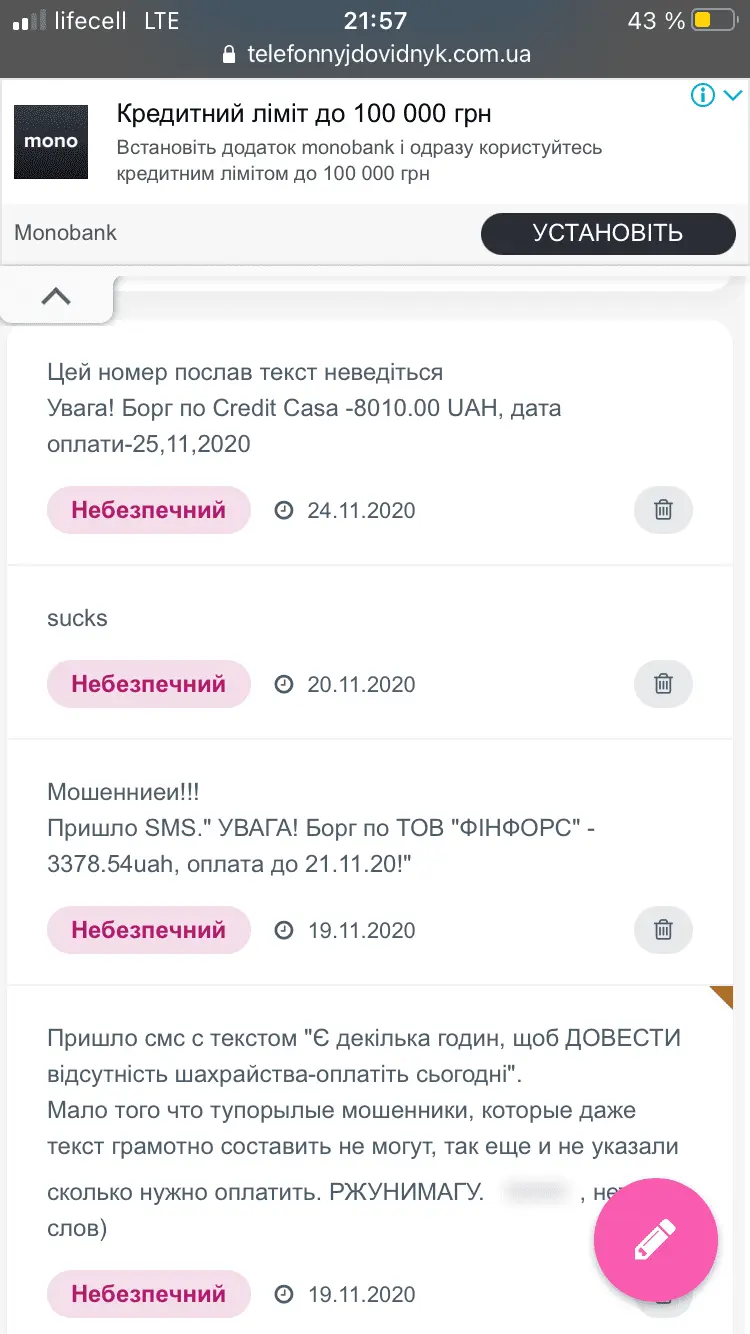Screen dimensions: 750x1334
Task: Expand the ad options chevron near info icon
Action: click(x=731, y=95)
